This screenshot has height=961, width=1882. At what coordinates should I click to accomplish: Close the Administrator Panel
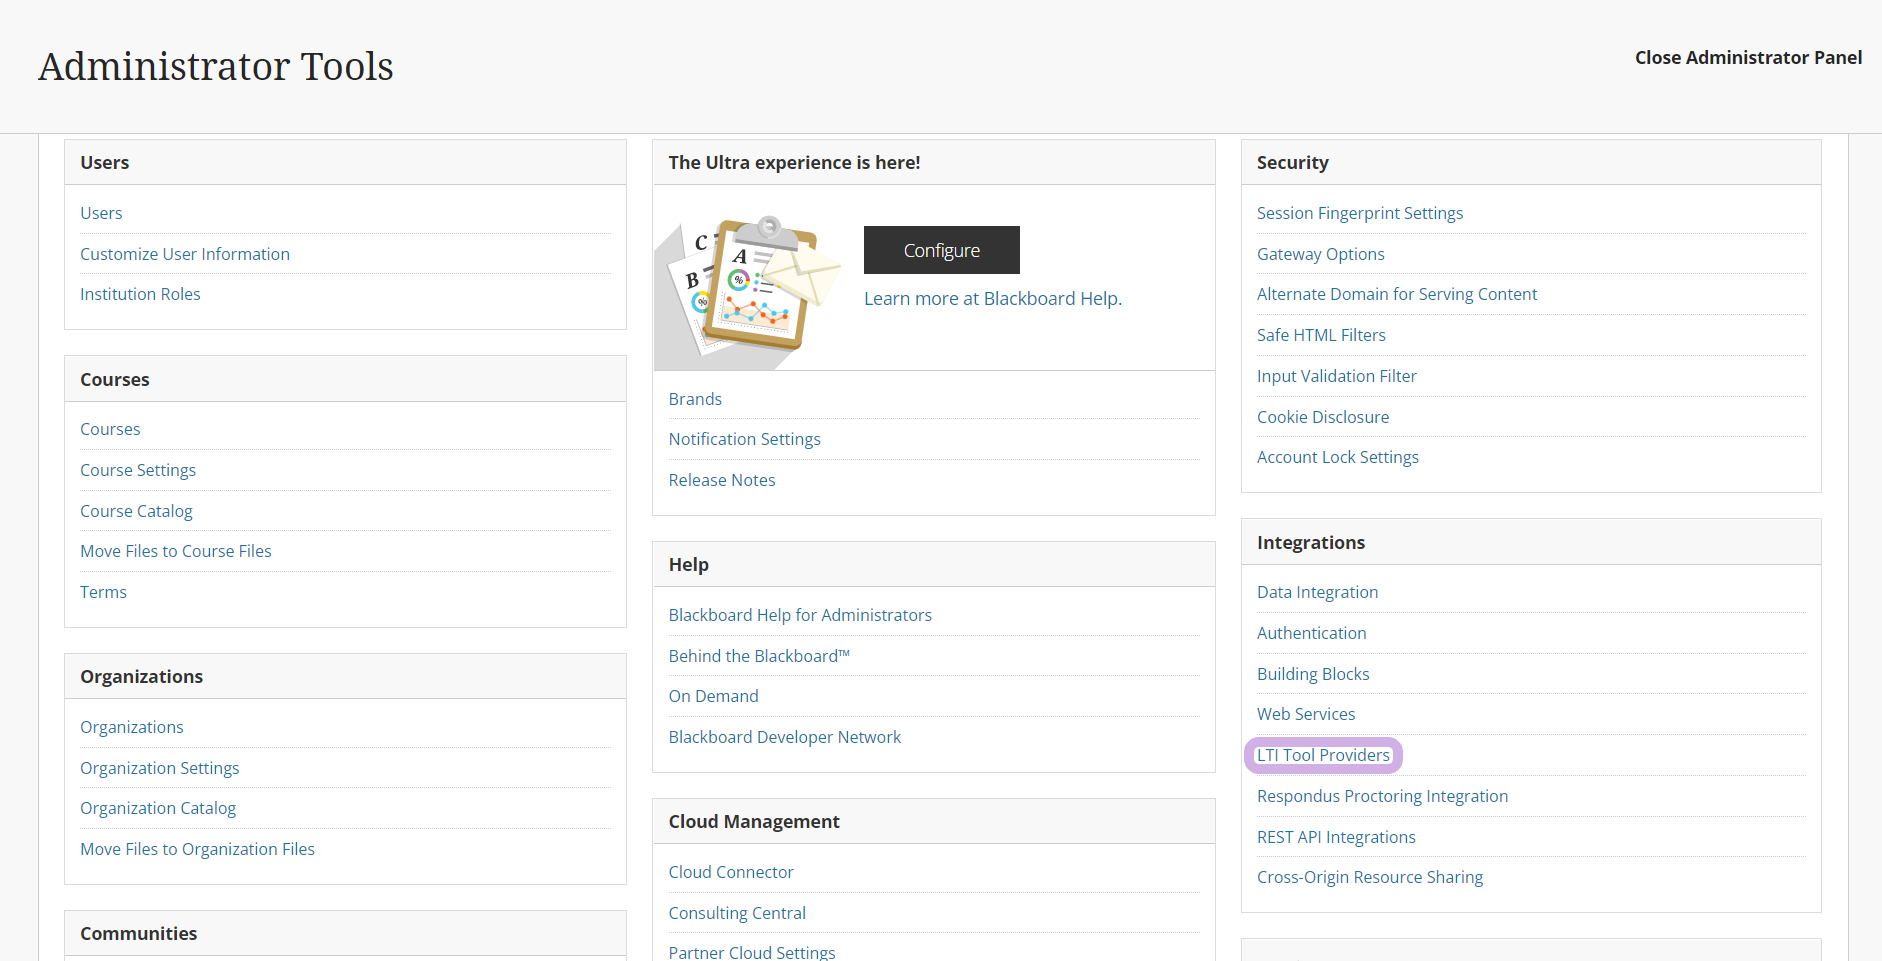1747,58
